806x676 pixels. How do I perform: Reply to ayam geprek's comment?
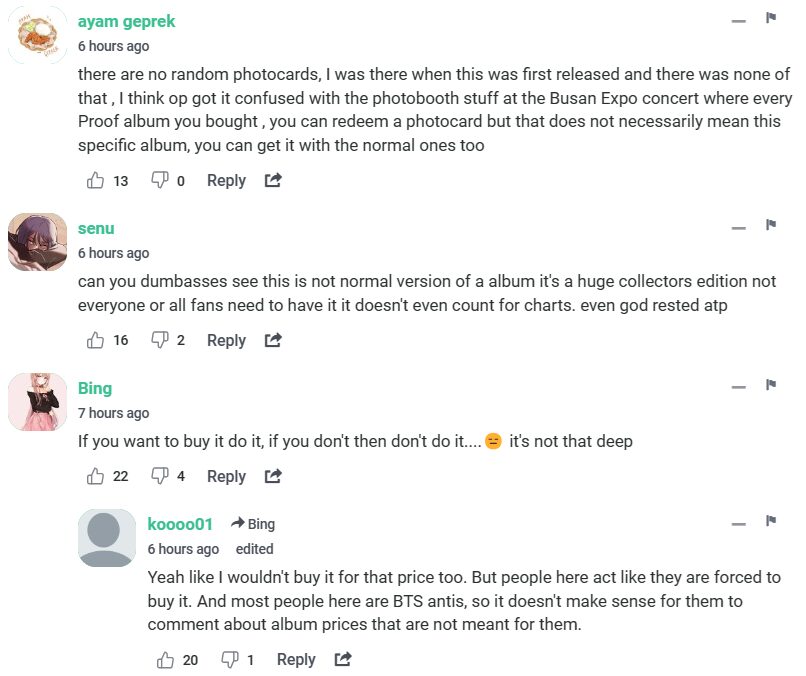coord(226,181)
